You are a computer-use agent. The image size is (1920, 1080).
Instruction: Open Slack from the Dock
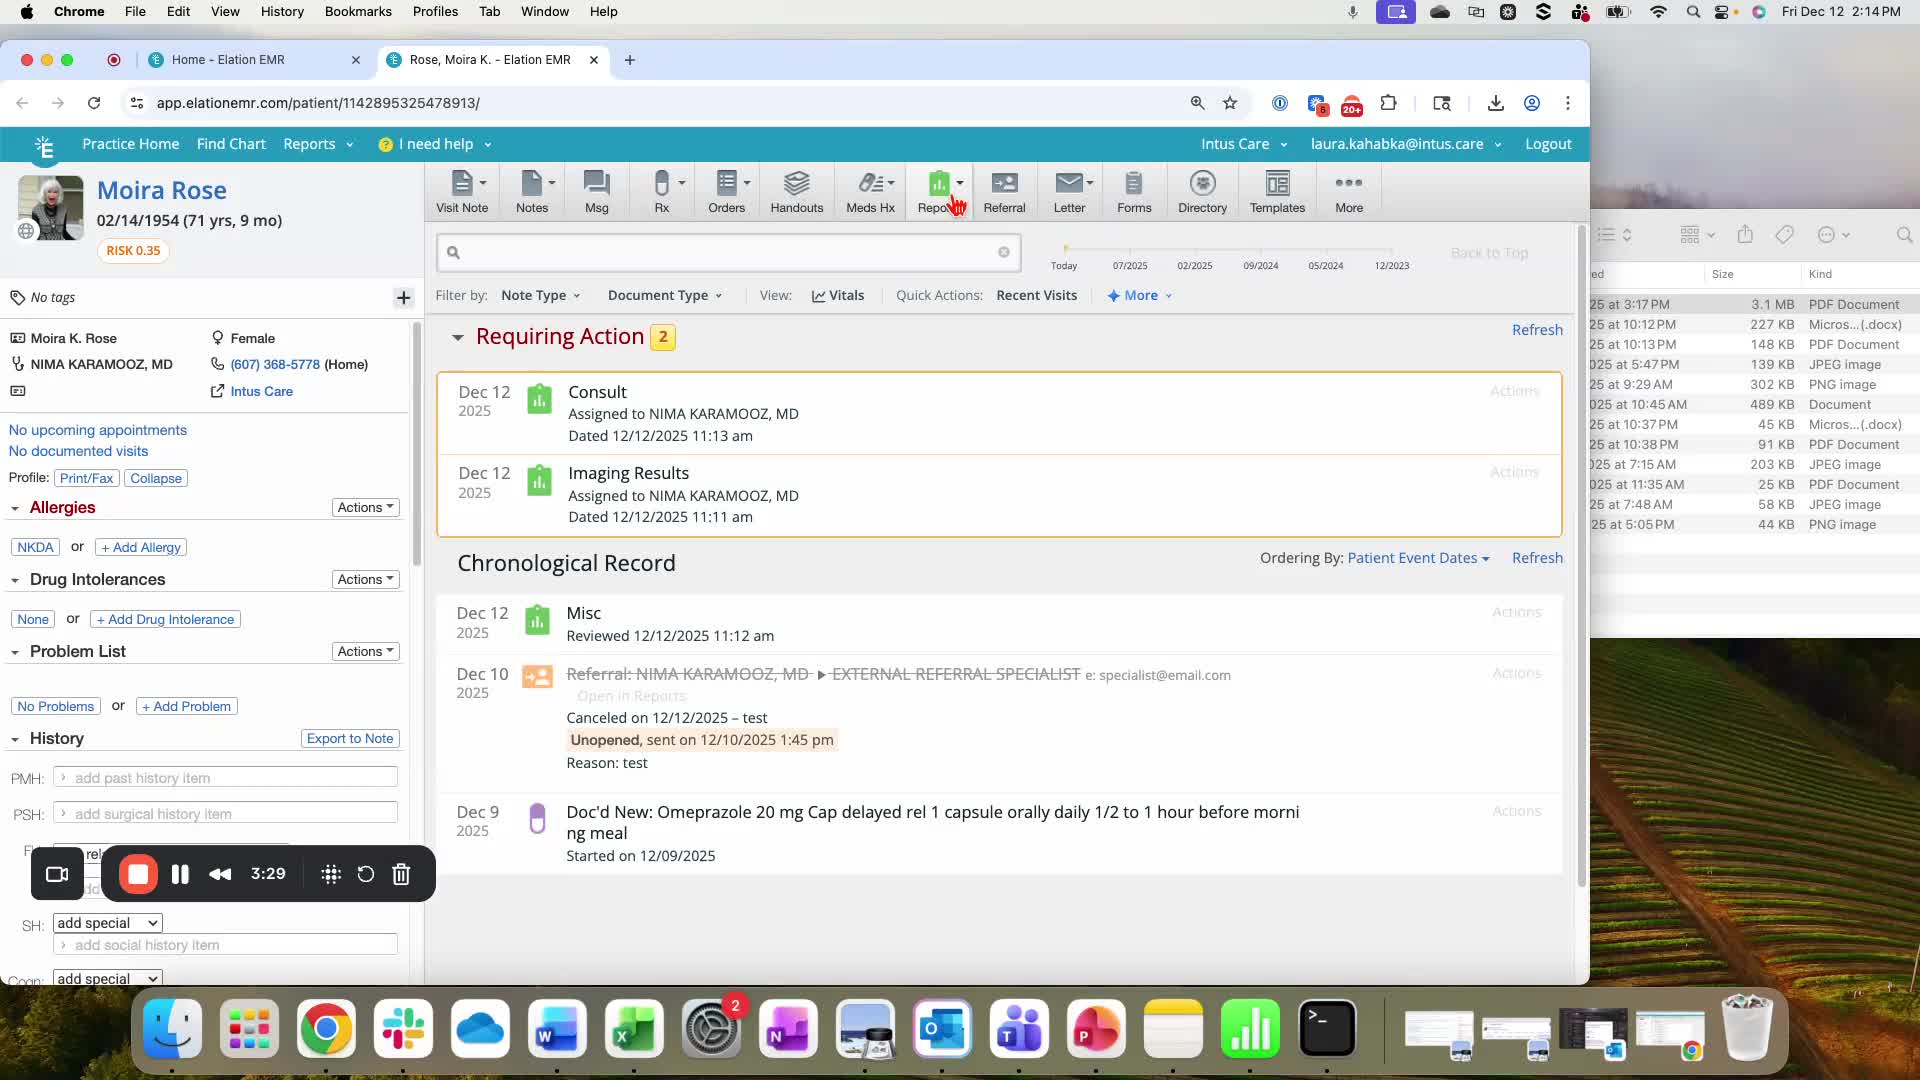[403, 1029]
